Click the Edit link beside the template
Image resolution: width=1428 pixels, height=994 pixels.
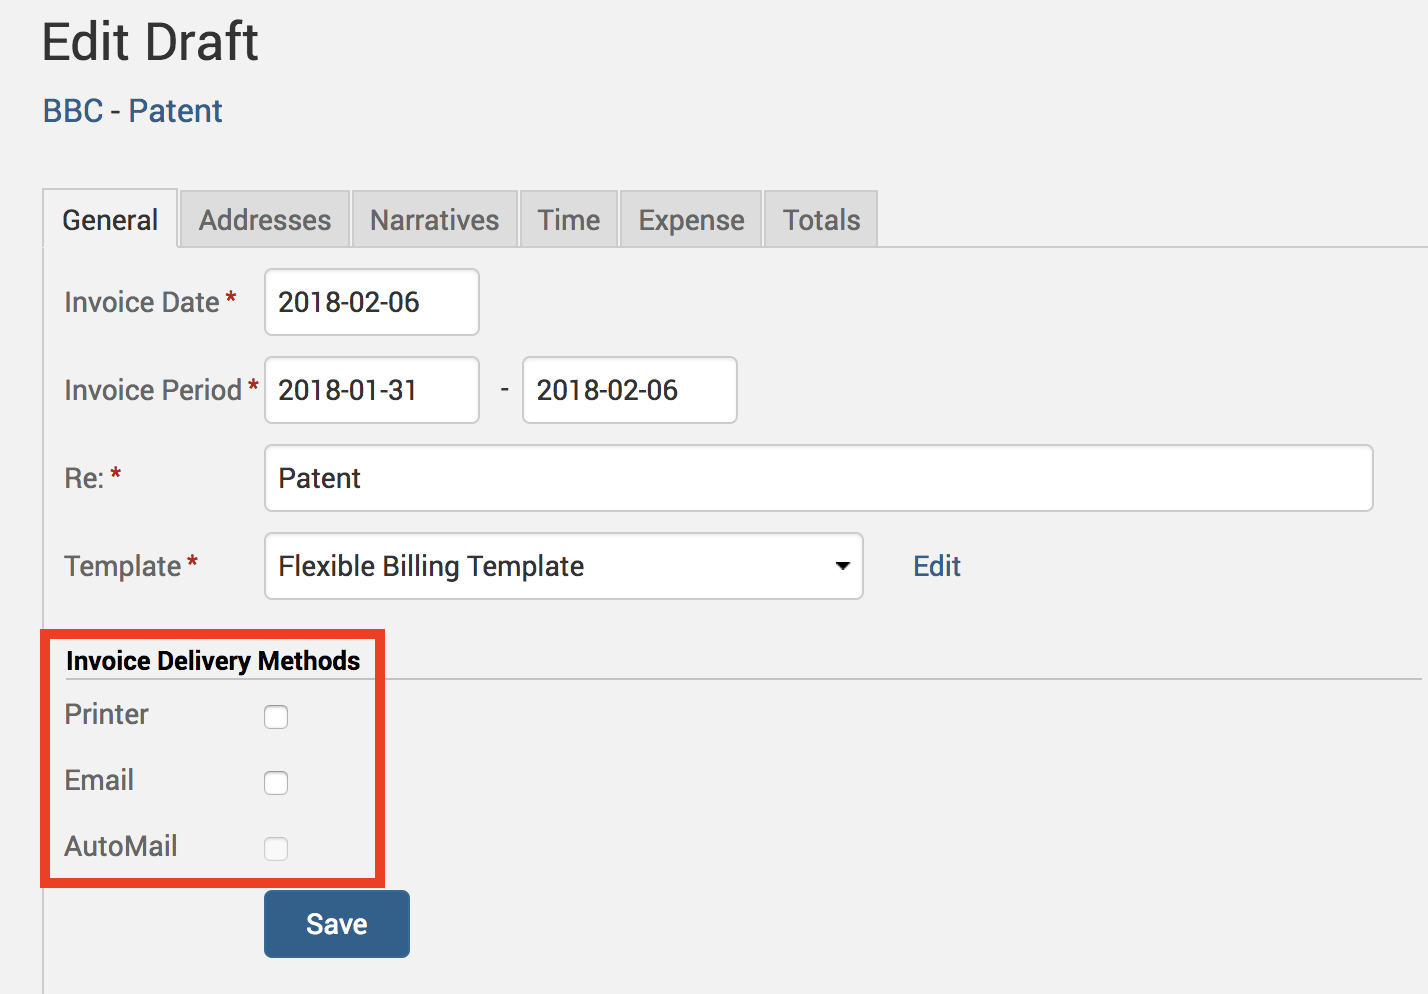(x=936, y=566)
